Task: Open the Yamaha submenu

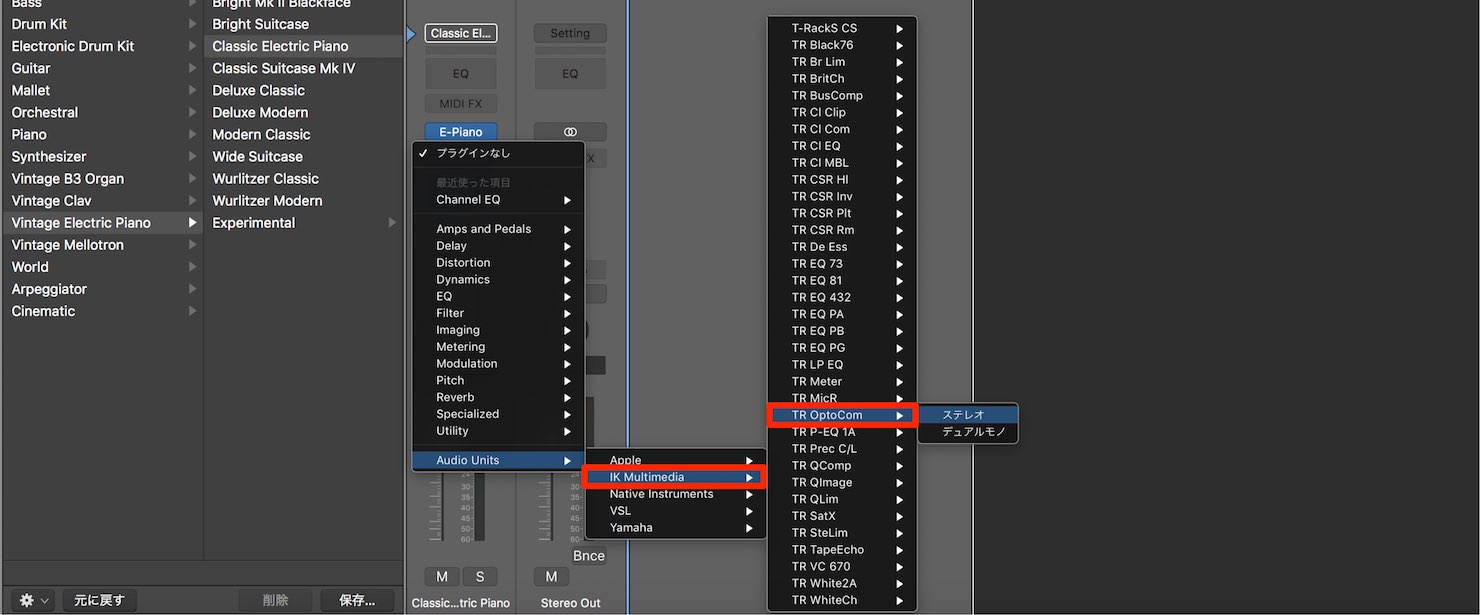Action: [675, 528]
